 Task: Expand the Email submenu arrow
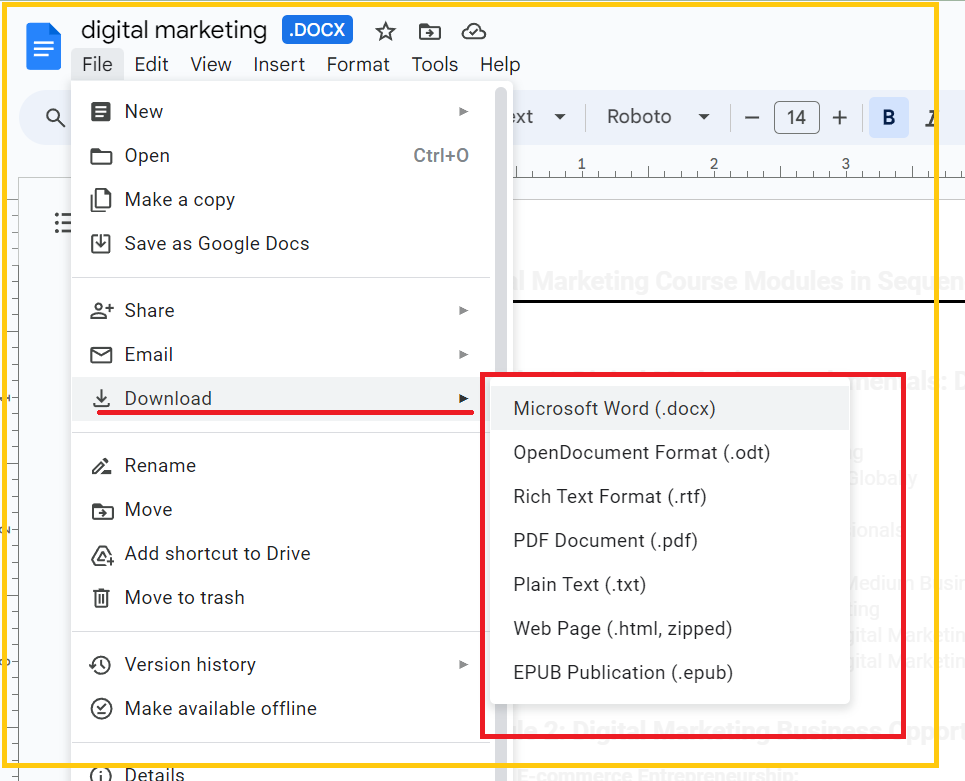(463, 354)
